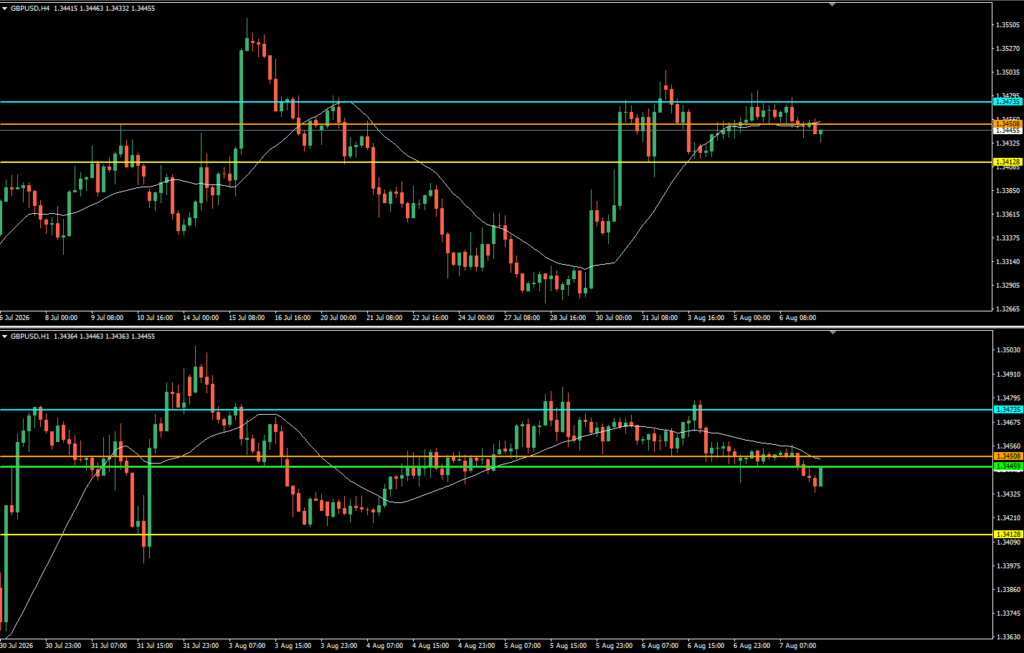Click the '3 Aug 16:00' time axis label
The height and width of the screenshot is (653, 1024).
point(706,318)
